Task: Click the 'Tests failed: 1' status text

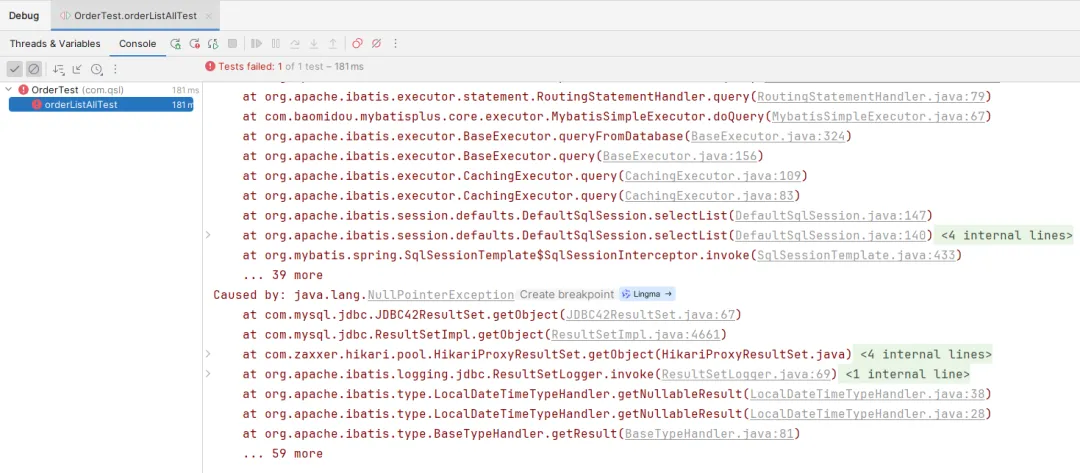Action: 251,67
